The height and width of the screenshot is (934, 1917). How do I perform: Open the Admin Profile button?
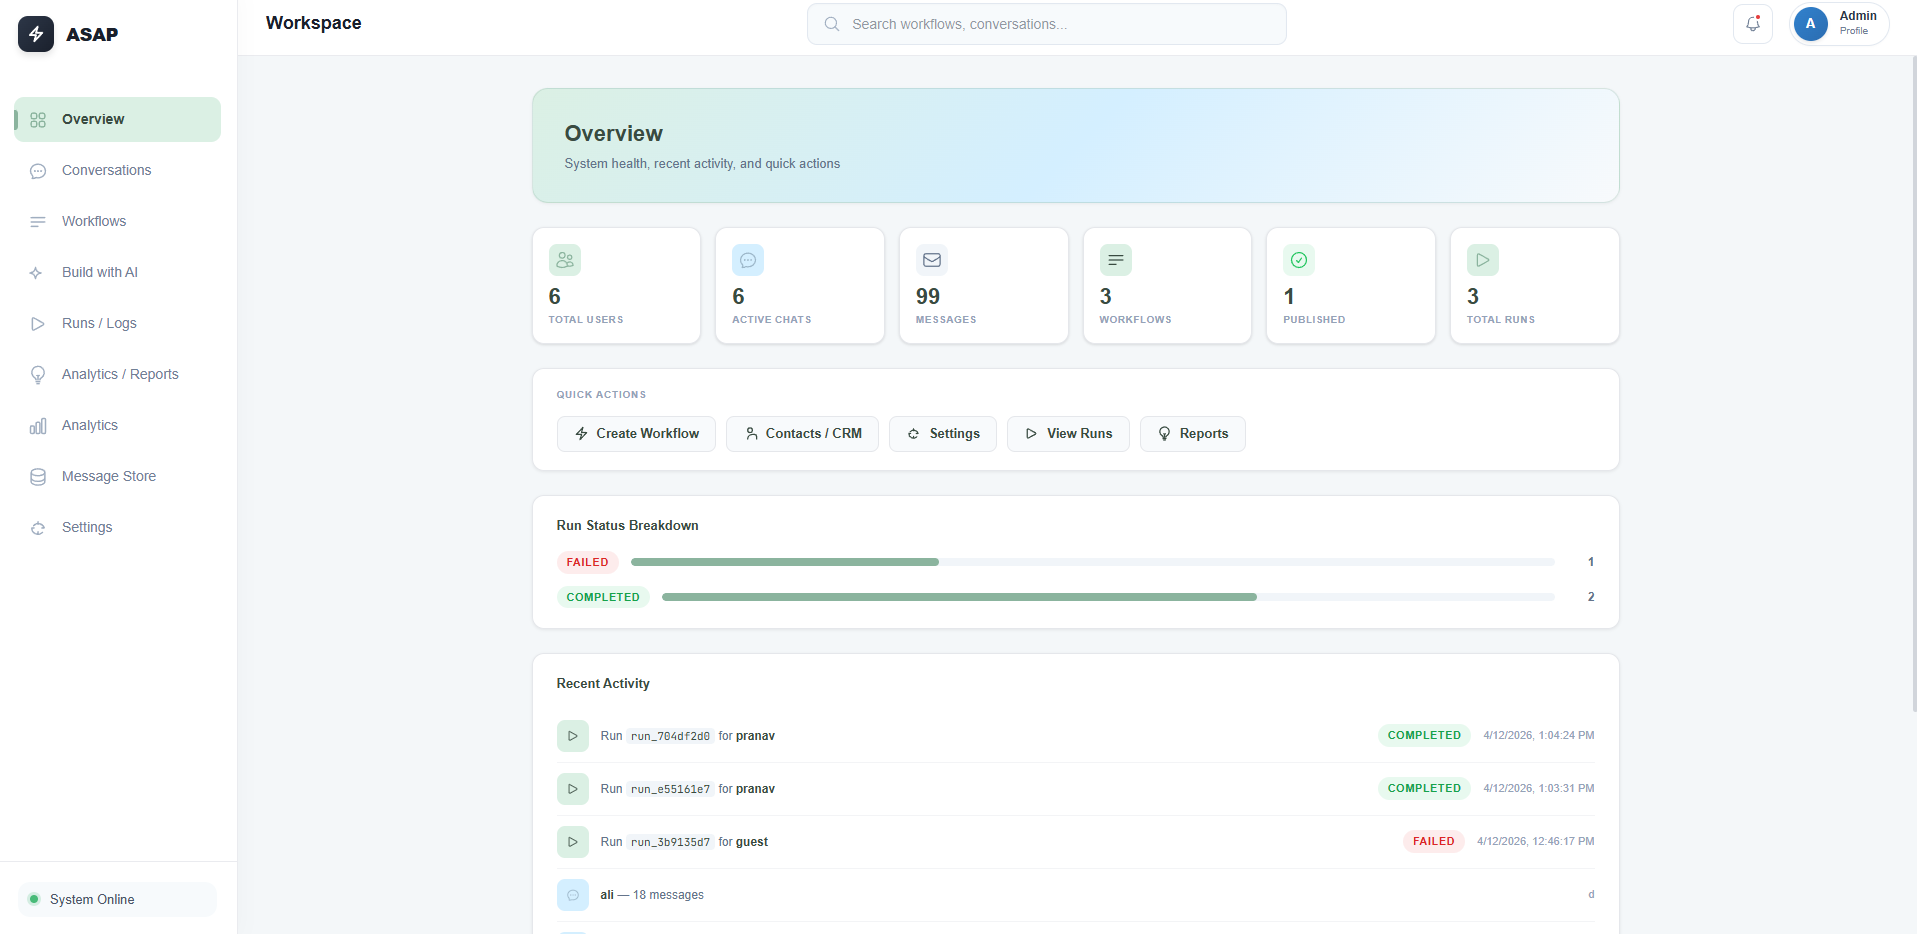click(x=1839, y=24)
